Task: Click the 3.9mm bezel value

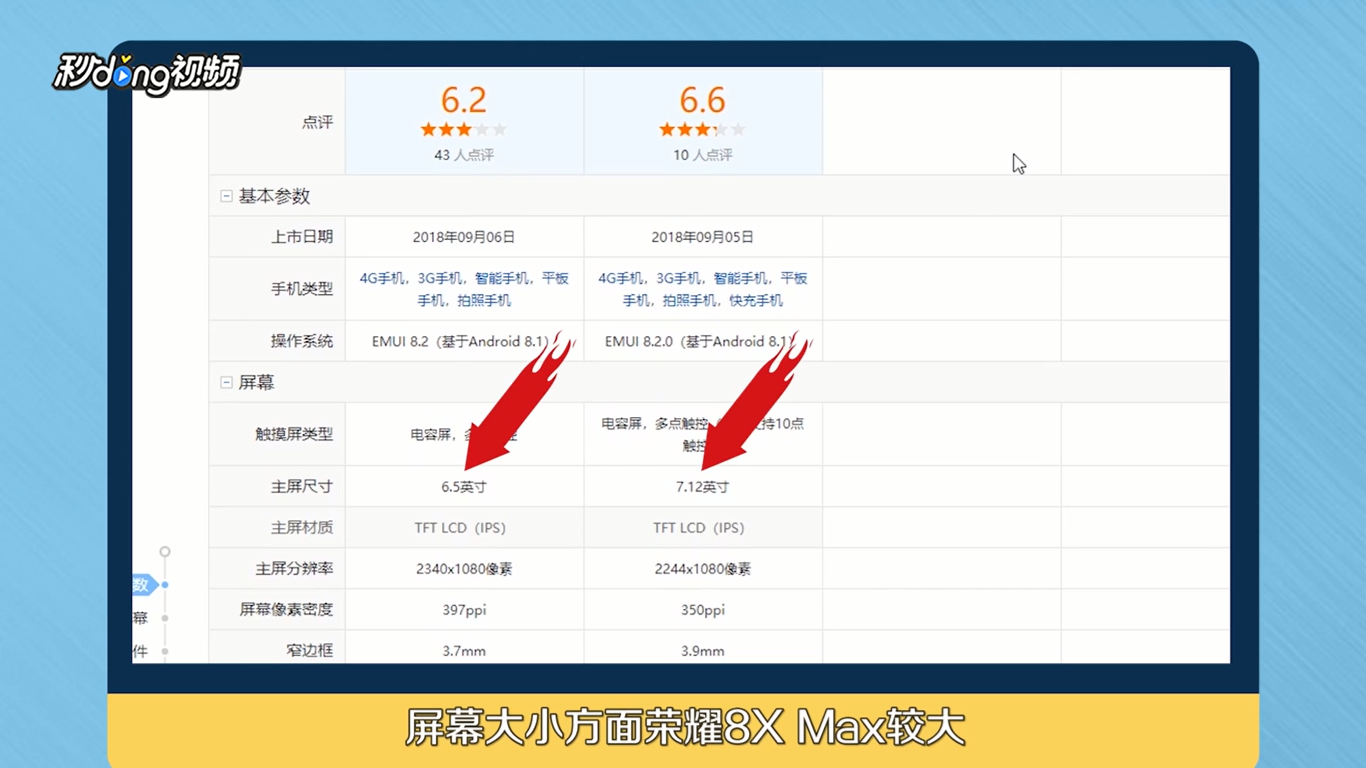Action: pyautogui.click(x=702, y=651)
